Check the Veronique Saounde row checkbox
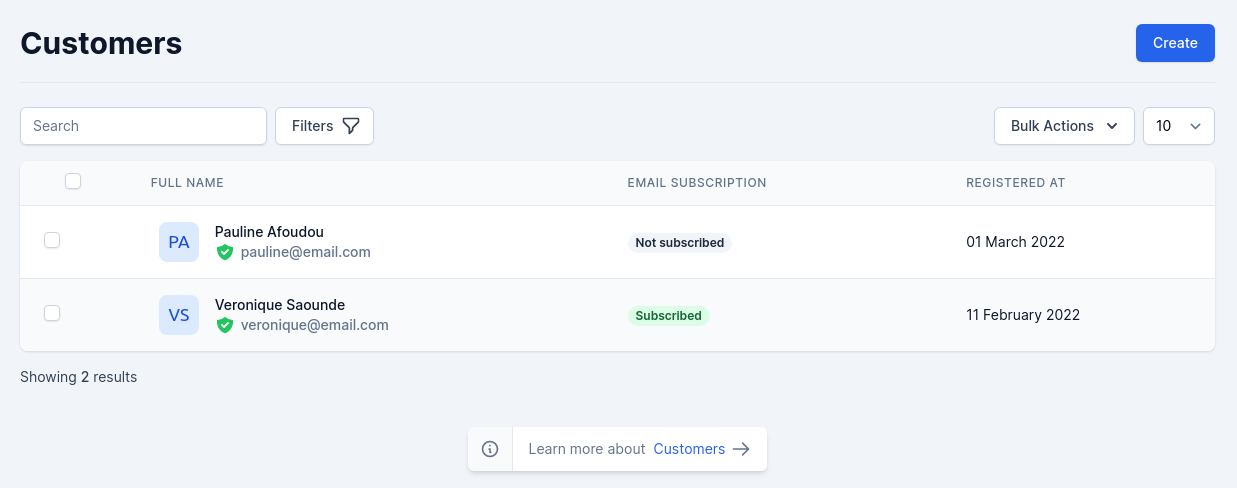 click(x=52, y=313)
